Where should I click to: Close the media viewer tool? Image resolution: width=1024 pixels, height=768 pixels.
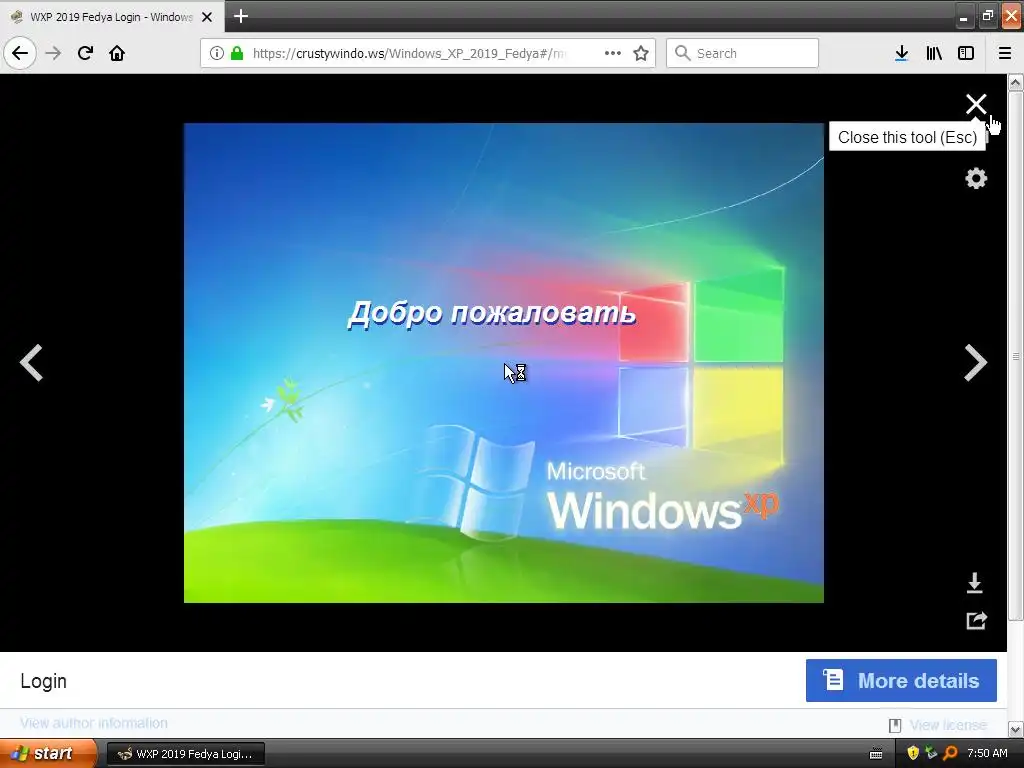click(976, 104)
